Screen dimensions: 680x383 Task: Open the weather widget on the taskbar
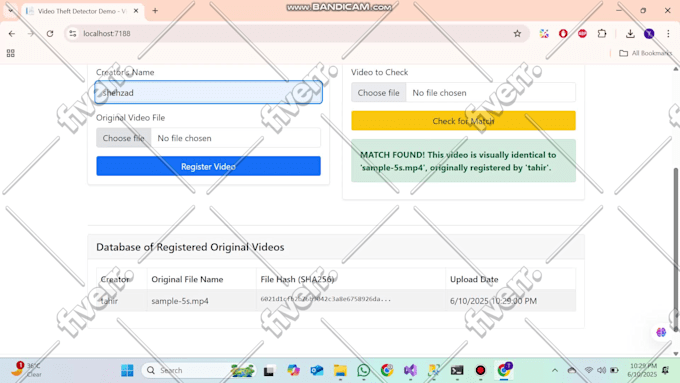[26, 370]
